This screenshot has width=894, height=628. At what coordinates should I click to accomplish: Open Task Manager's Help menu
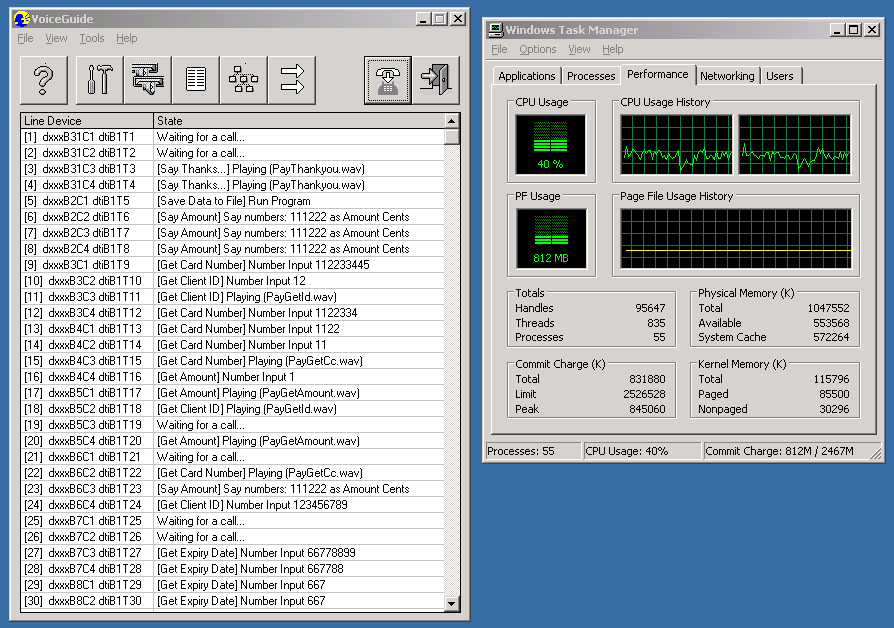point(612,49)
